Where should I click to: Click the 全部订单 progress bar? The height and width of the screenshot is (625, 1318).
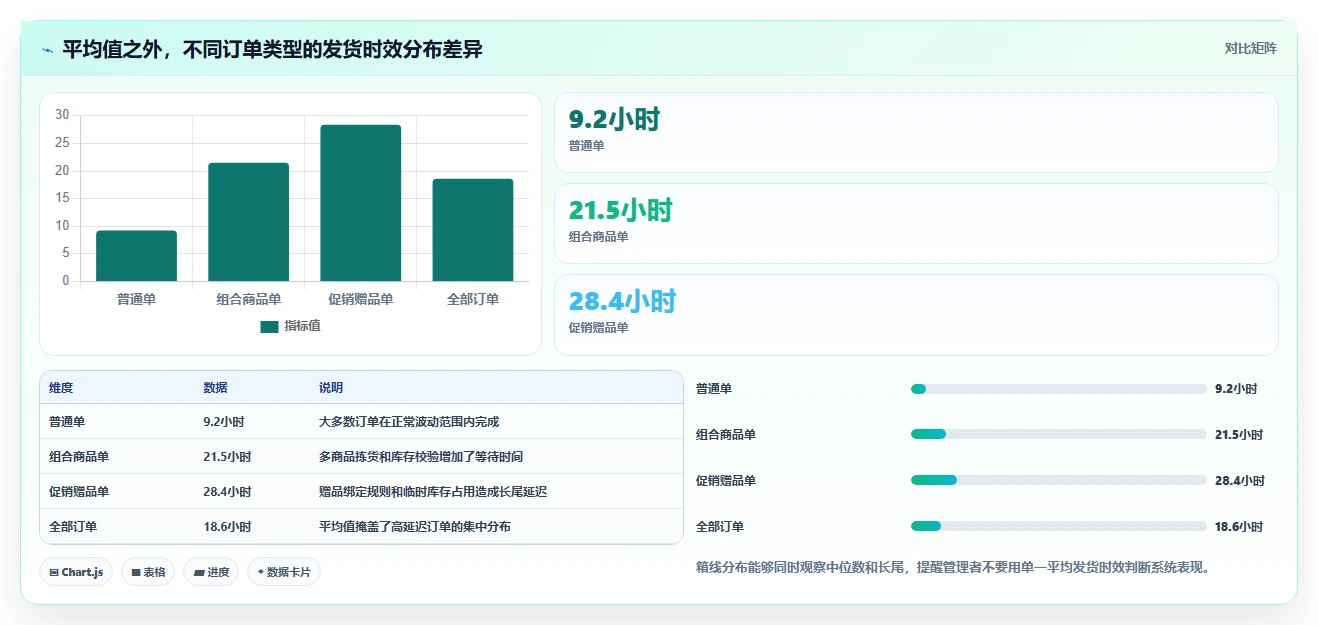[1058, 527]
